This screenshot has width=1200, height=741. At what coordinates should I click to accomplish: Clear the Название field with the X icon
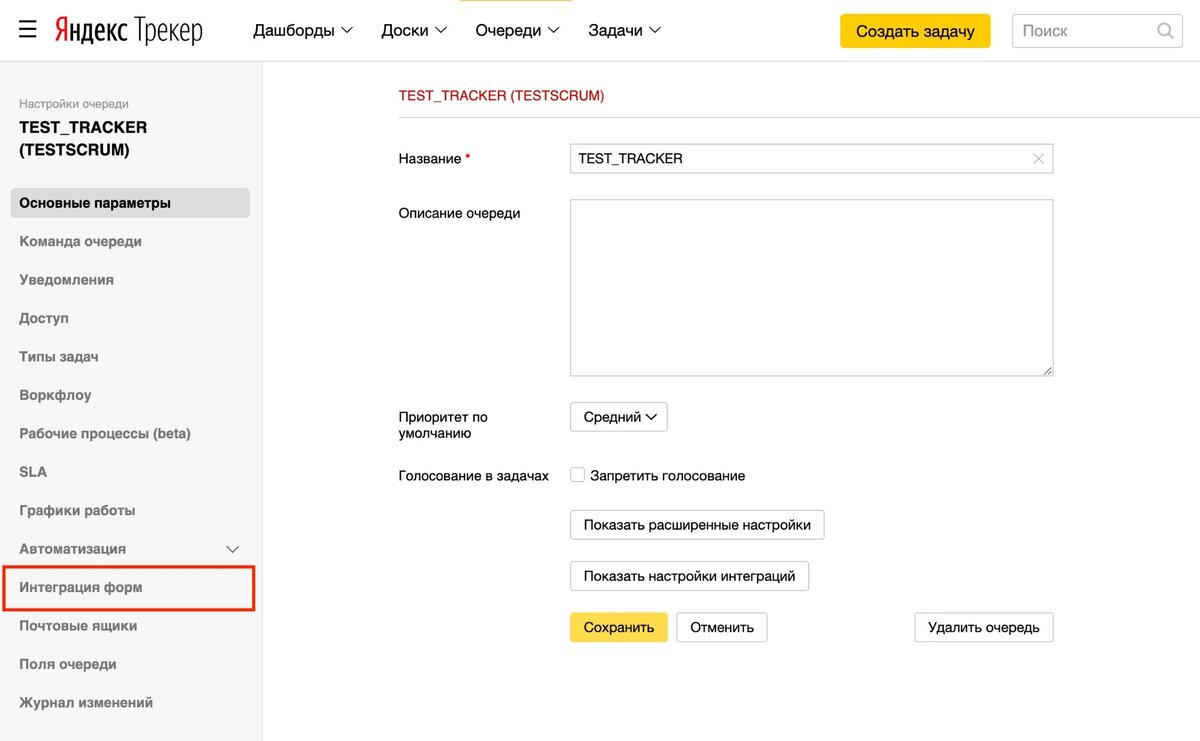pyautogui.click(x=1039, y=158)
